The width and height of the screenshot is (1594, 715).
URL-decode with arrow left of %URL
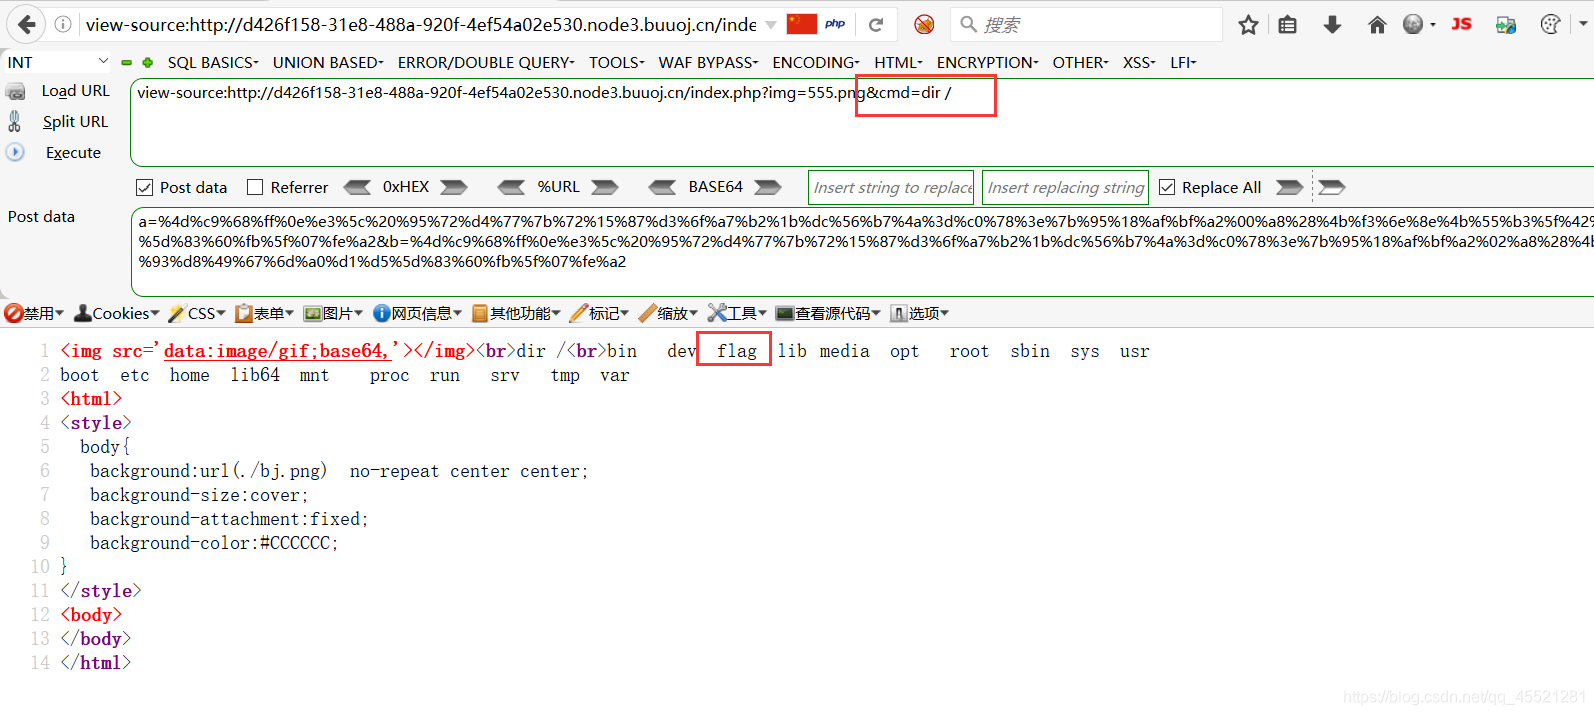[511, 187]
